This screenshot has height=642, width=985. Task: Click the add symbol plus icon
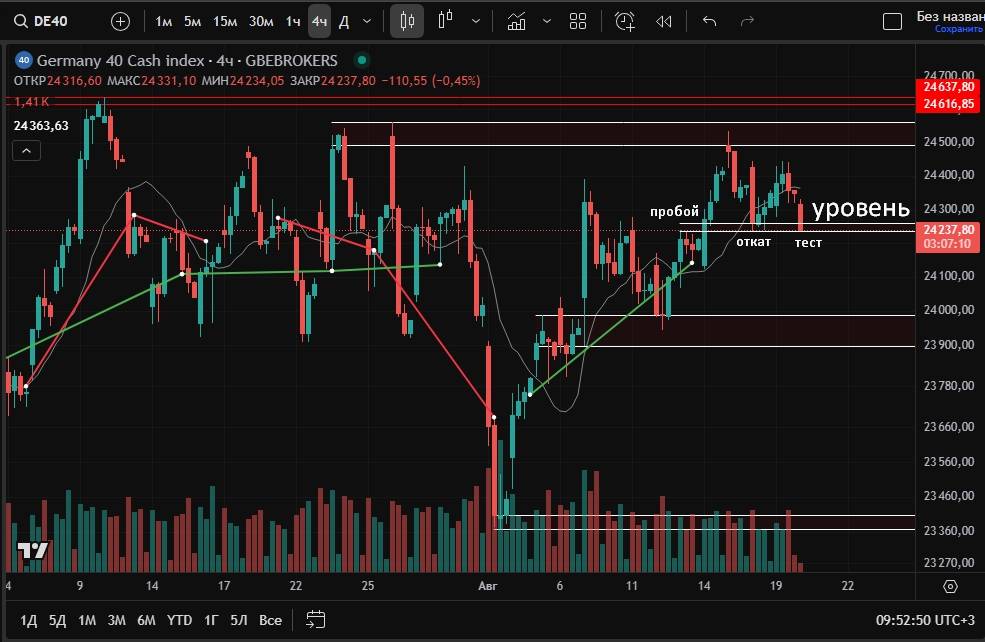tap(120, 21)
